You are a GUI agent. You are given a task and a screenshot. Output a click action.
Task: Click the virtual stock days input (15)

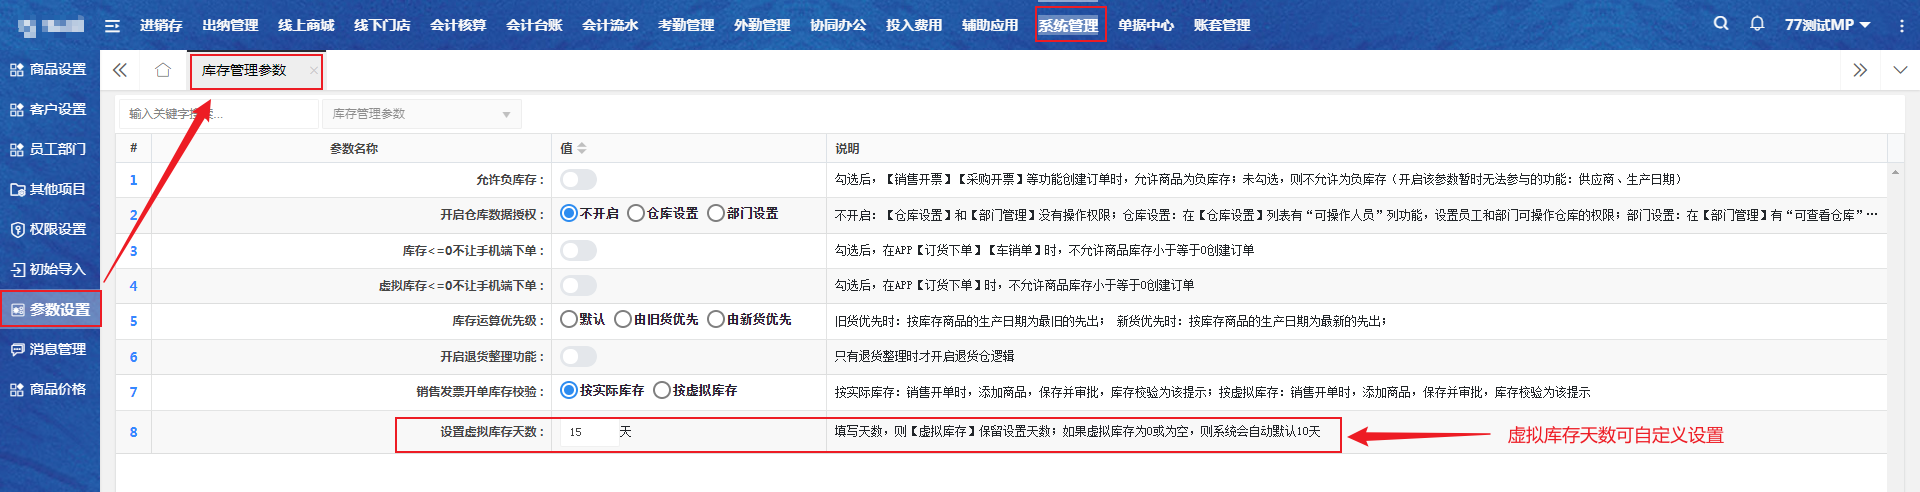pos(588,432)
